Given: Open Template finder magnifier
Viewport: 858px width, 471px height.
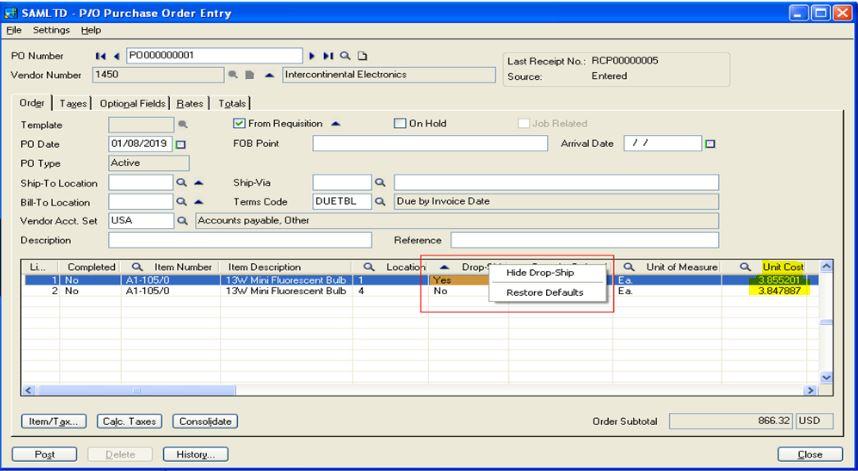Looking at the screenshot, I should pos(183,125).
